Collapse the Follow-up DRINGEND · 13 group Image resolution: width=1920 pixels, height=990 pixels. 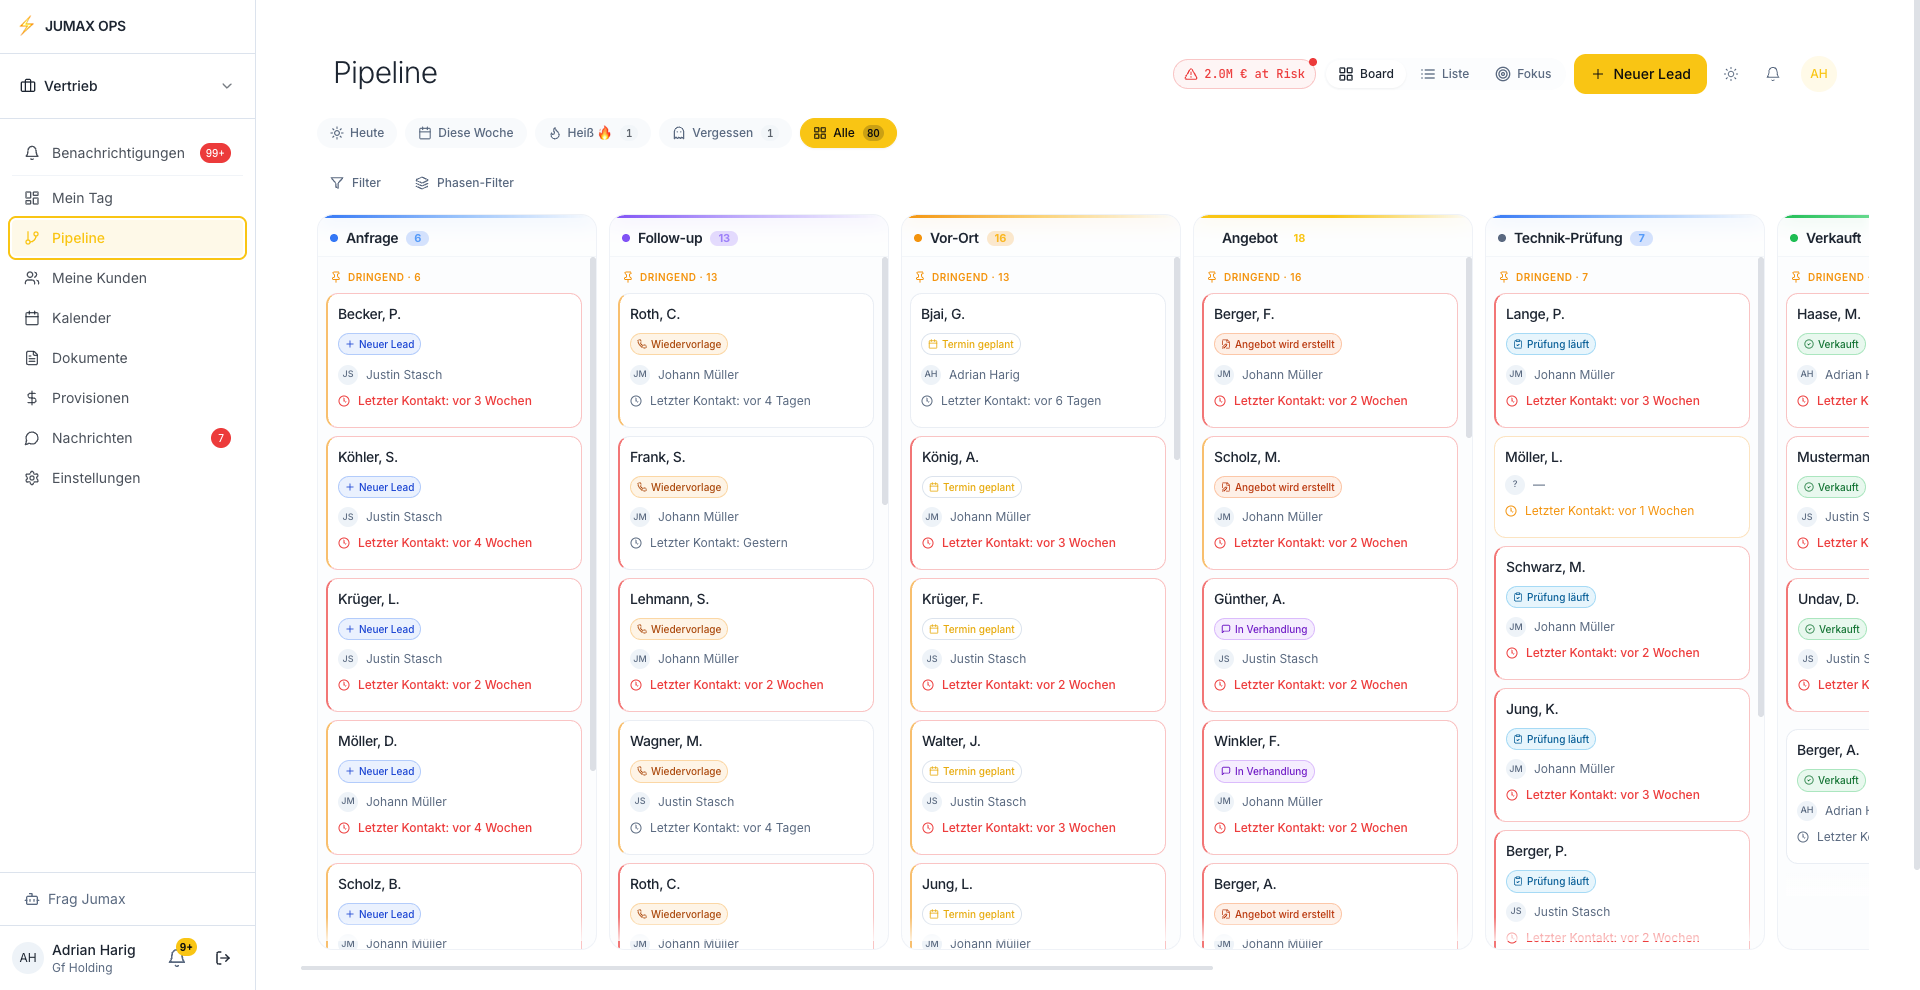(x=670, y=277)
